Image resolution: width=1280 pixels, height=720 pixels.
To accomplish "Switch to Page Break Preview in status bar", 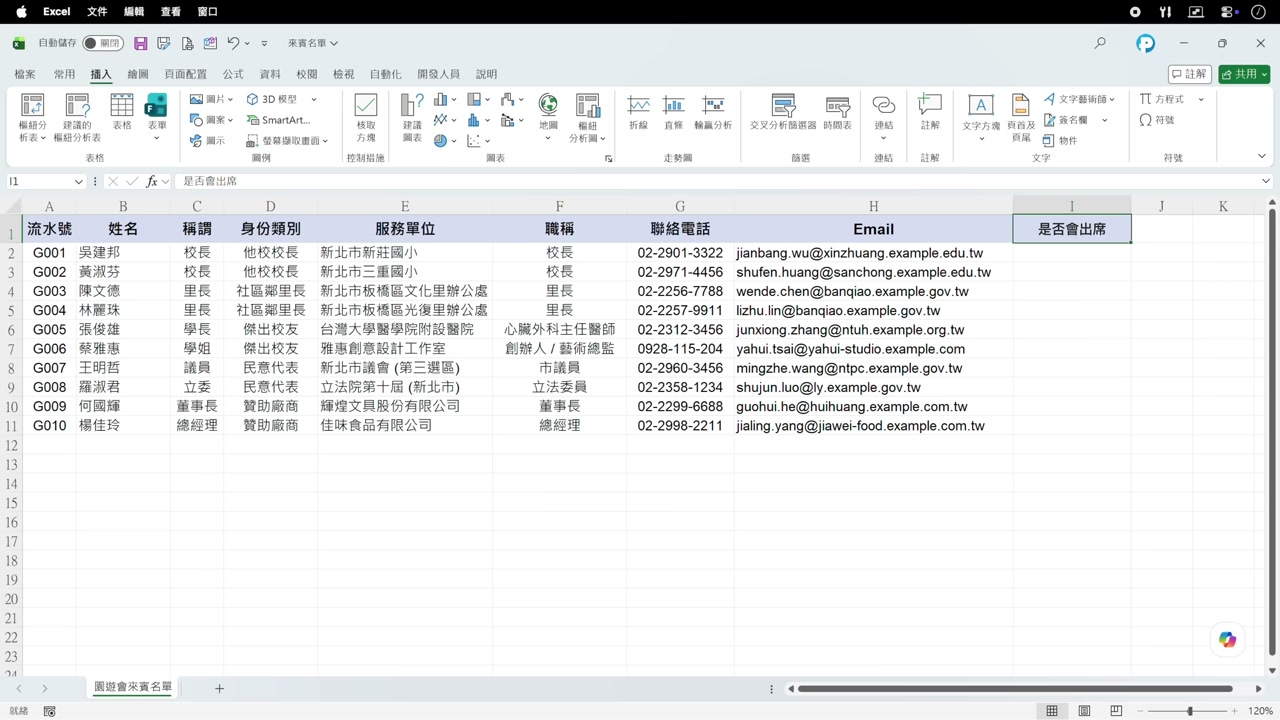I will (x=1116, y=711).
